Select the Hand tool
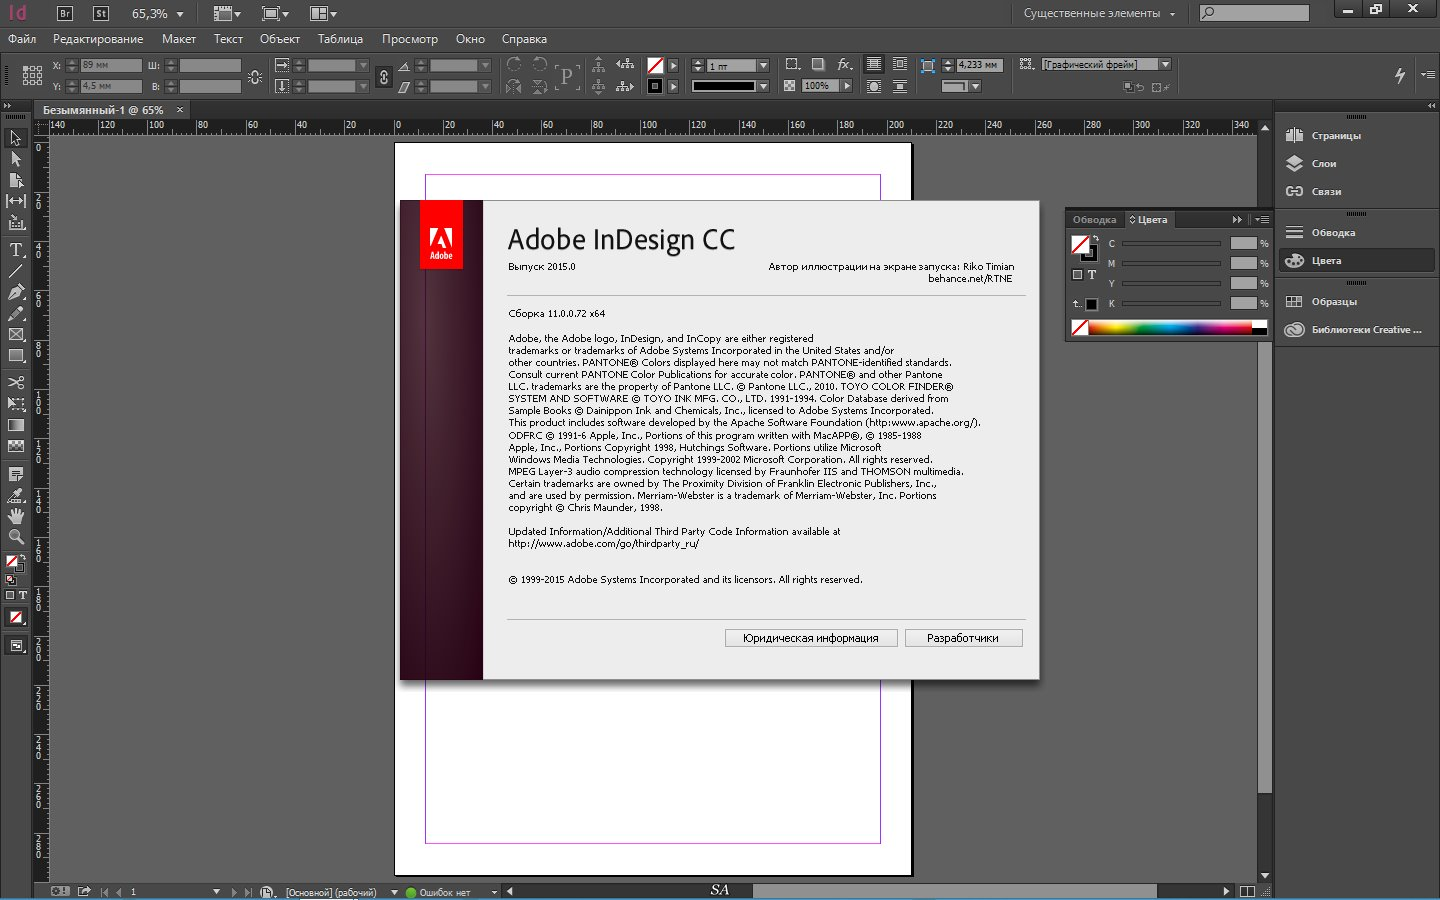This screenshot has height=900, width=1440. coord(16,516)
